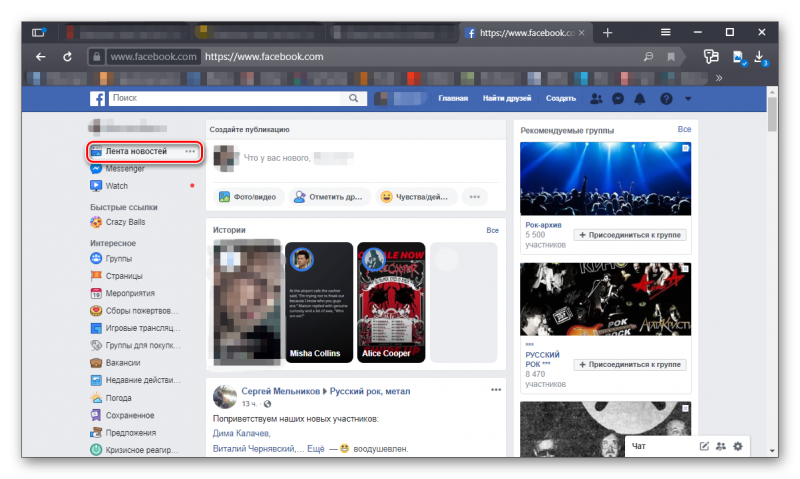Click Дима Калачев name link
800x479 pixels.
click(x=241, y=433)
